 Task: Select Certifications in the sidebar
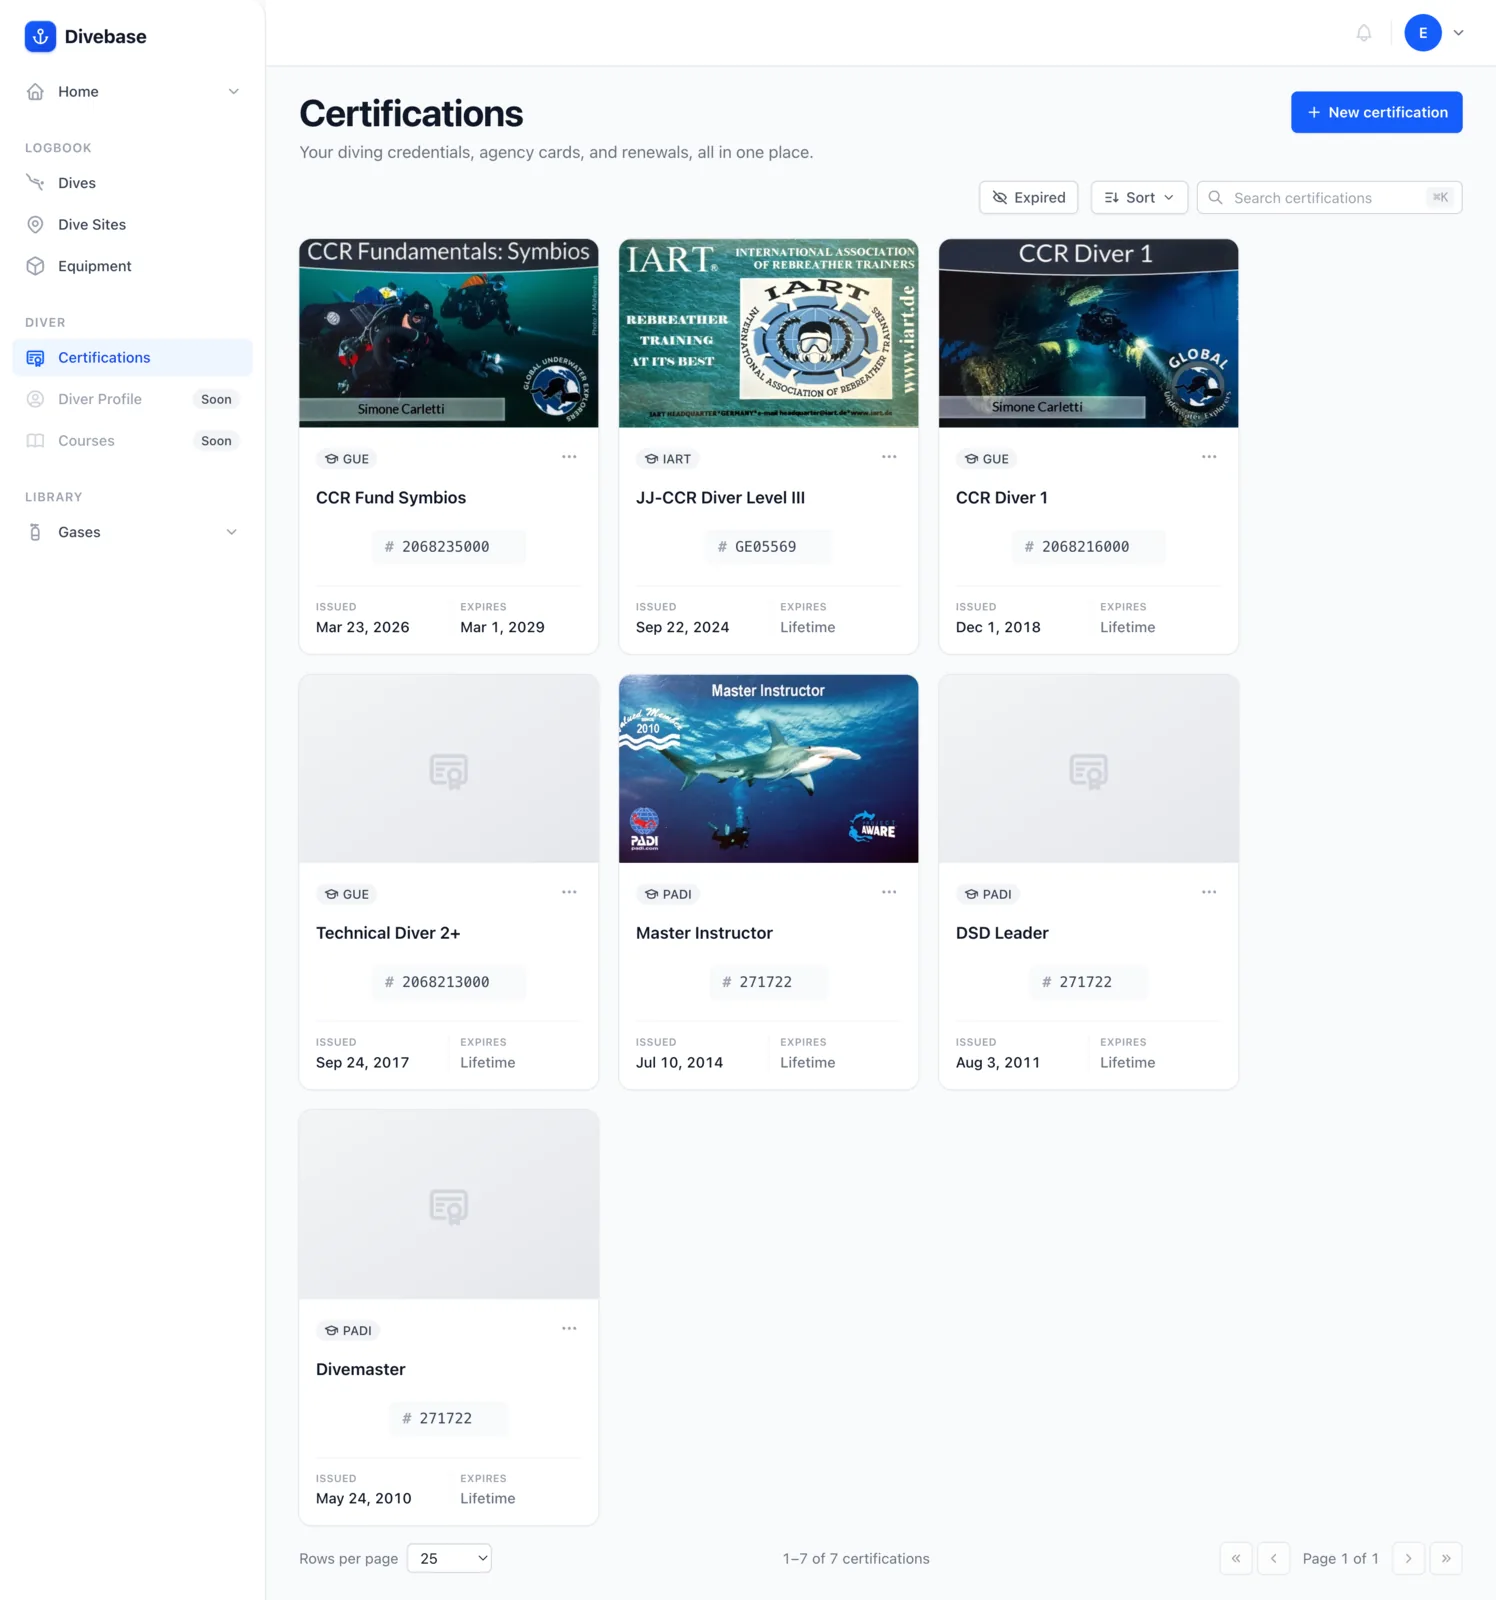(132, 358)
